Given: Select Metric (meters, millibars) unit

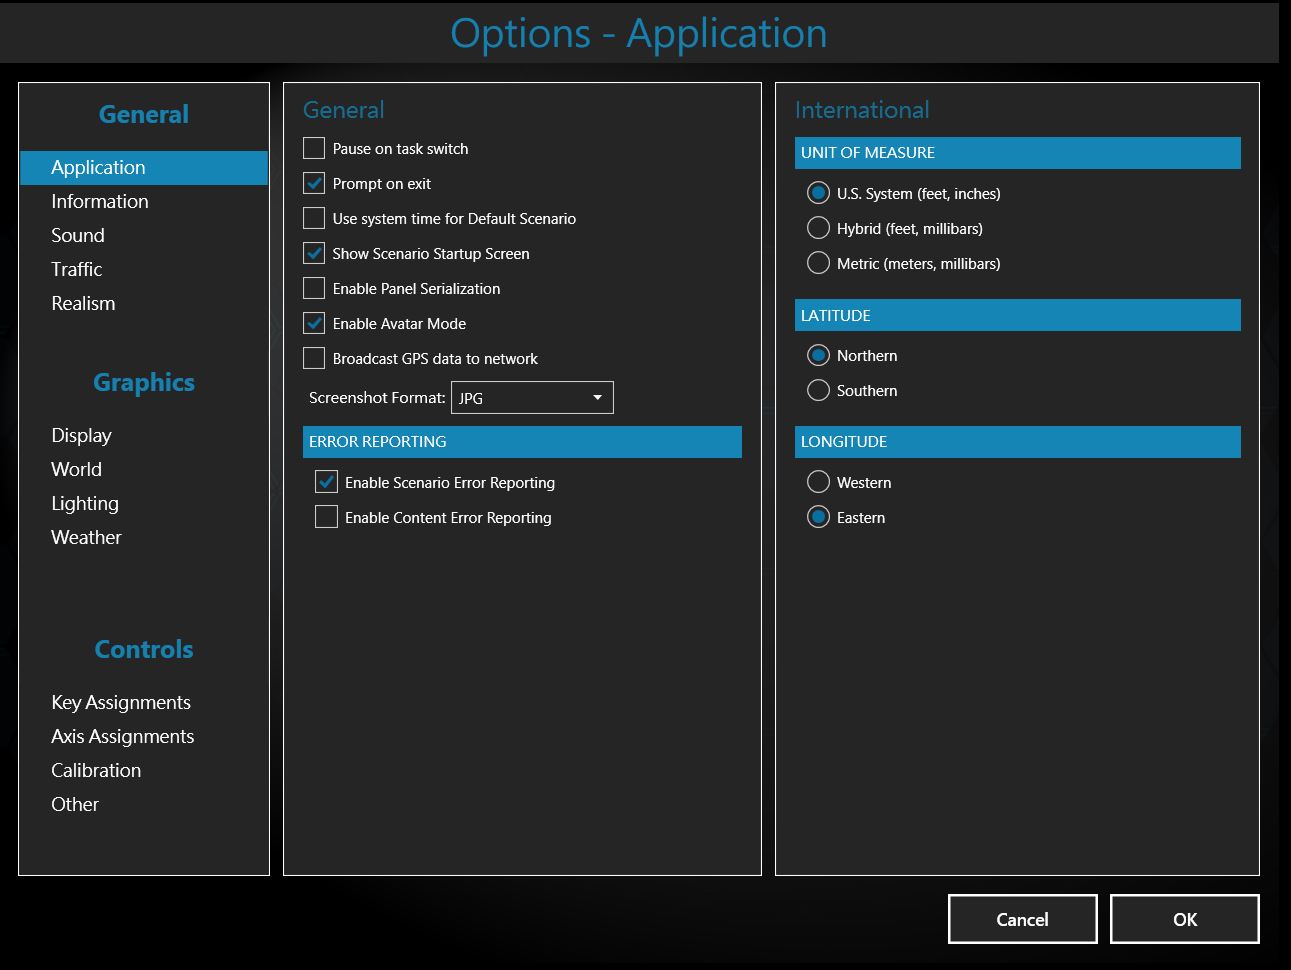Looking at the screenshot, I should pyautogui.click(x=818, y=263).
